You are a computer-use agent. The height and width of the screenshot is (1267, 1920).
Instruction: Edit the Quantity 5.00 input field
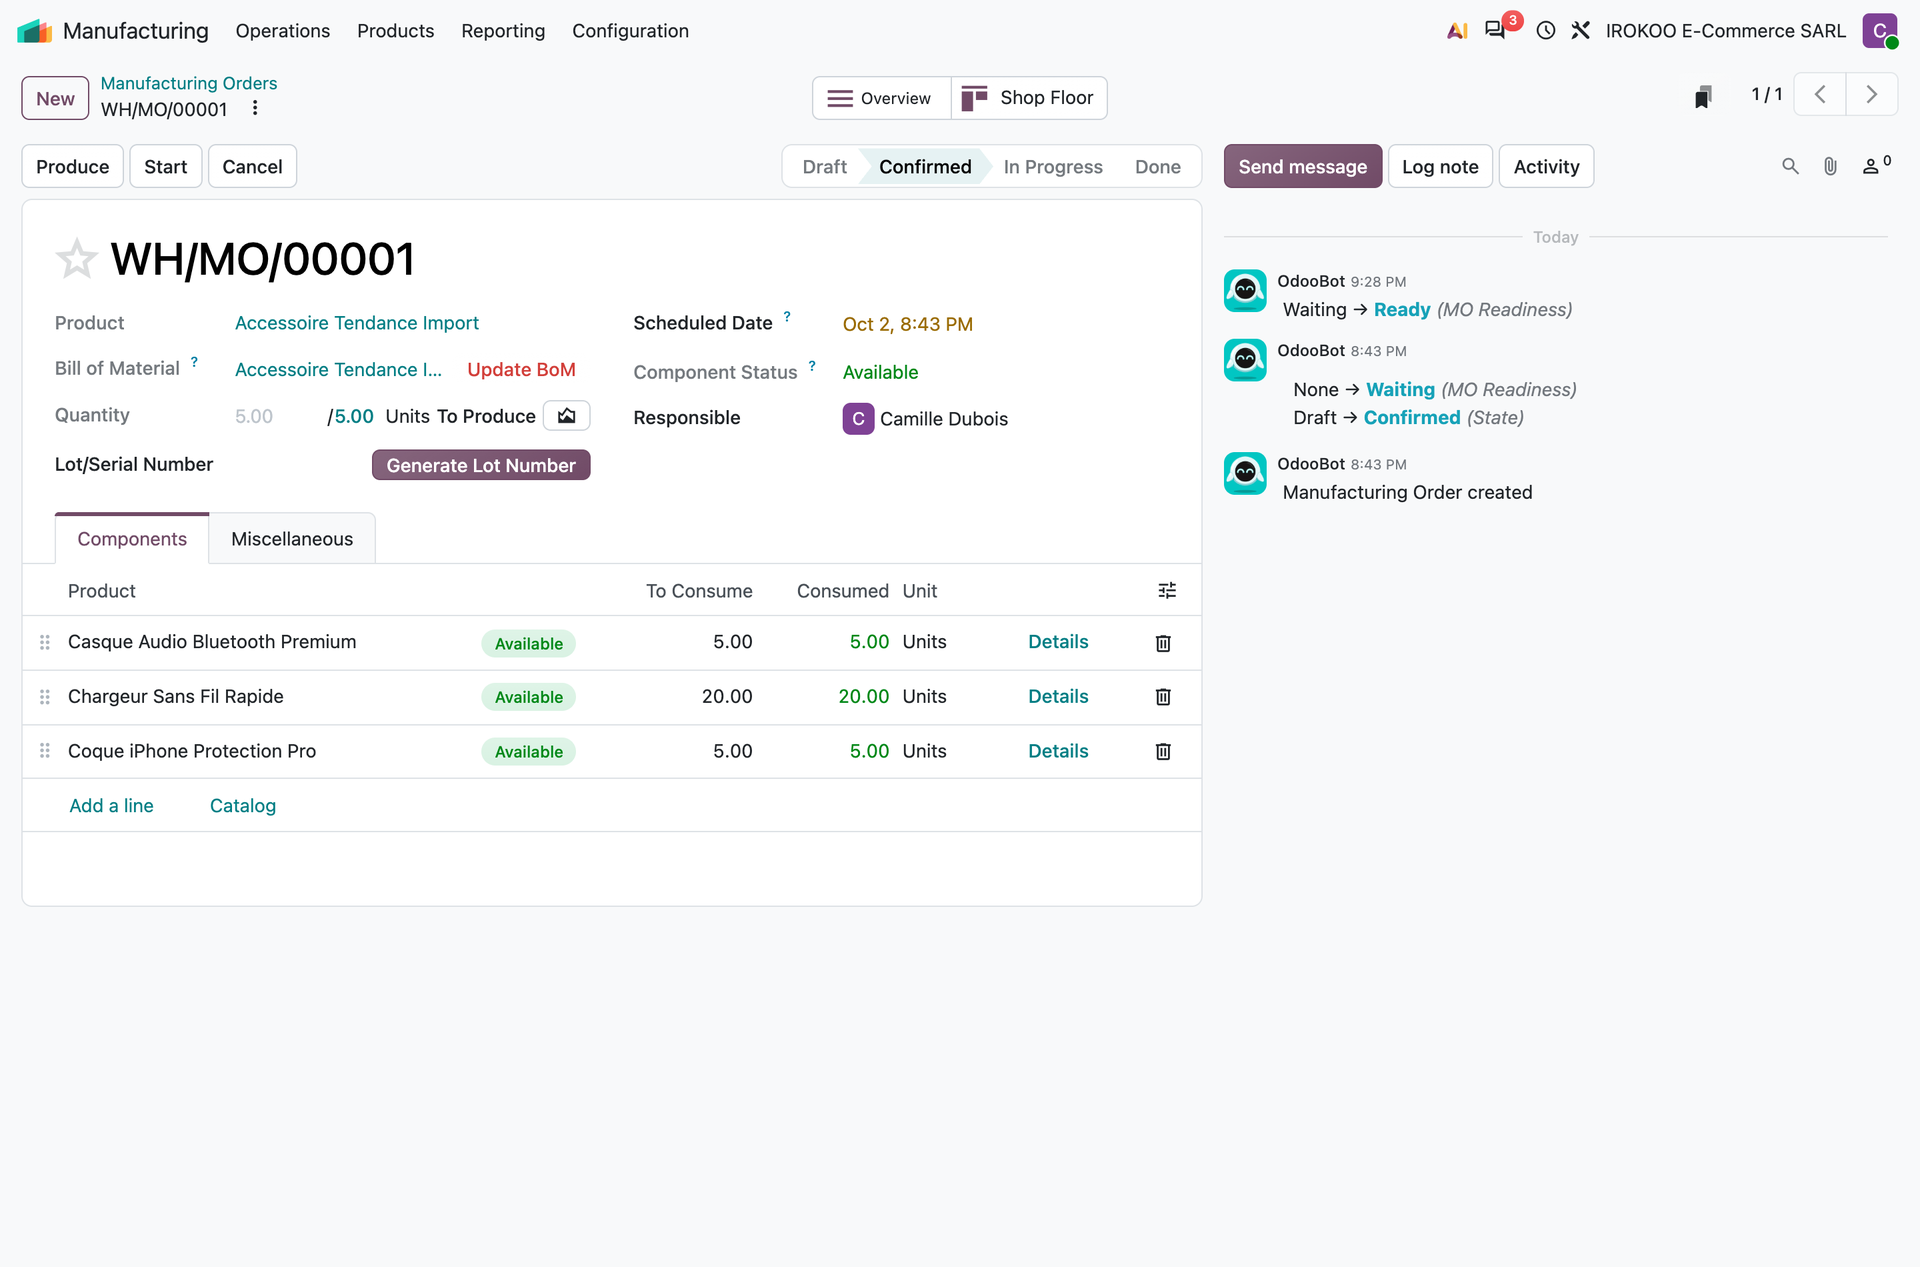pos(277,416)
